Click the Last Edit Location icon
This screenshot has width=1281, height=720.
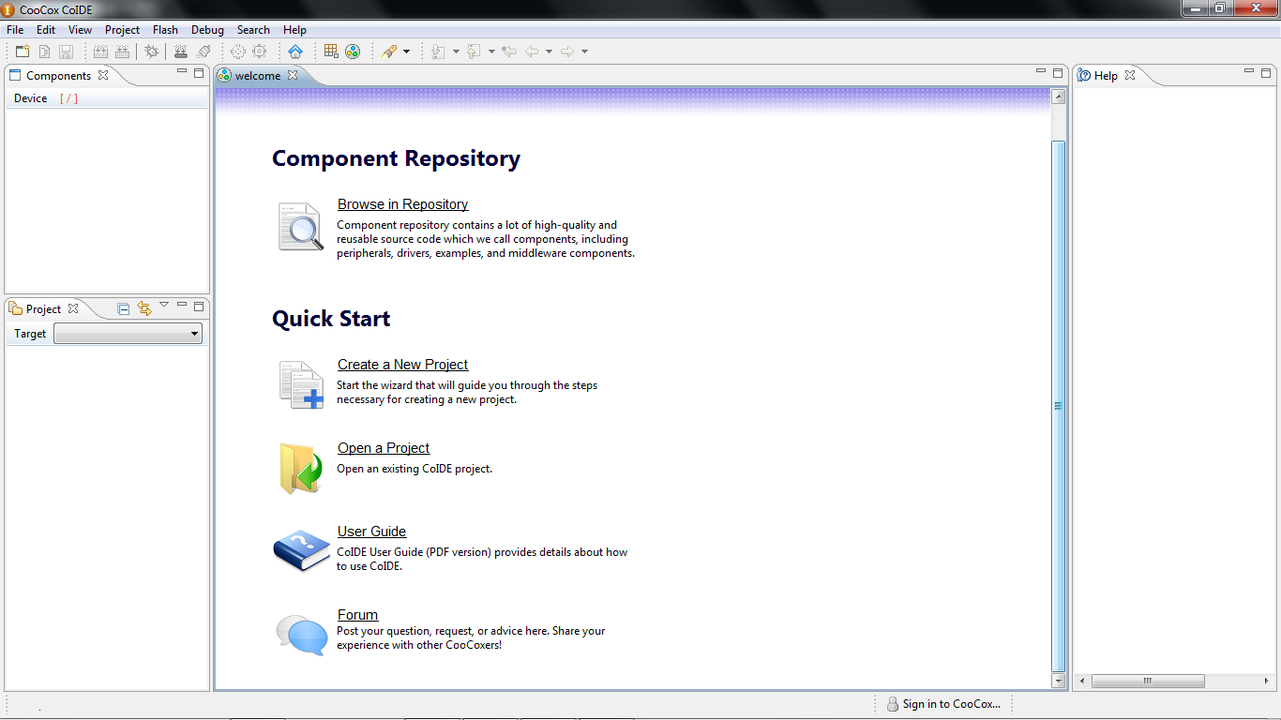pos(510,51)
